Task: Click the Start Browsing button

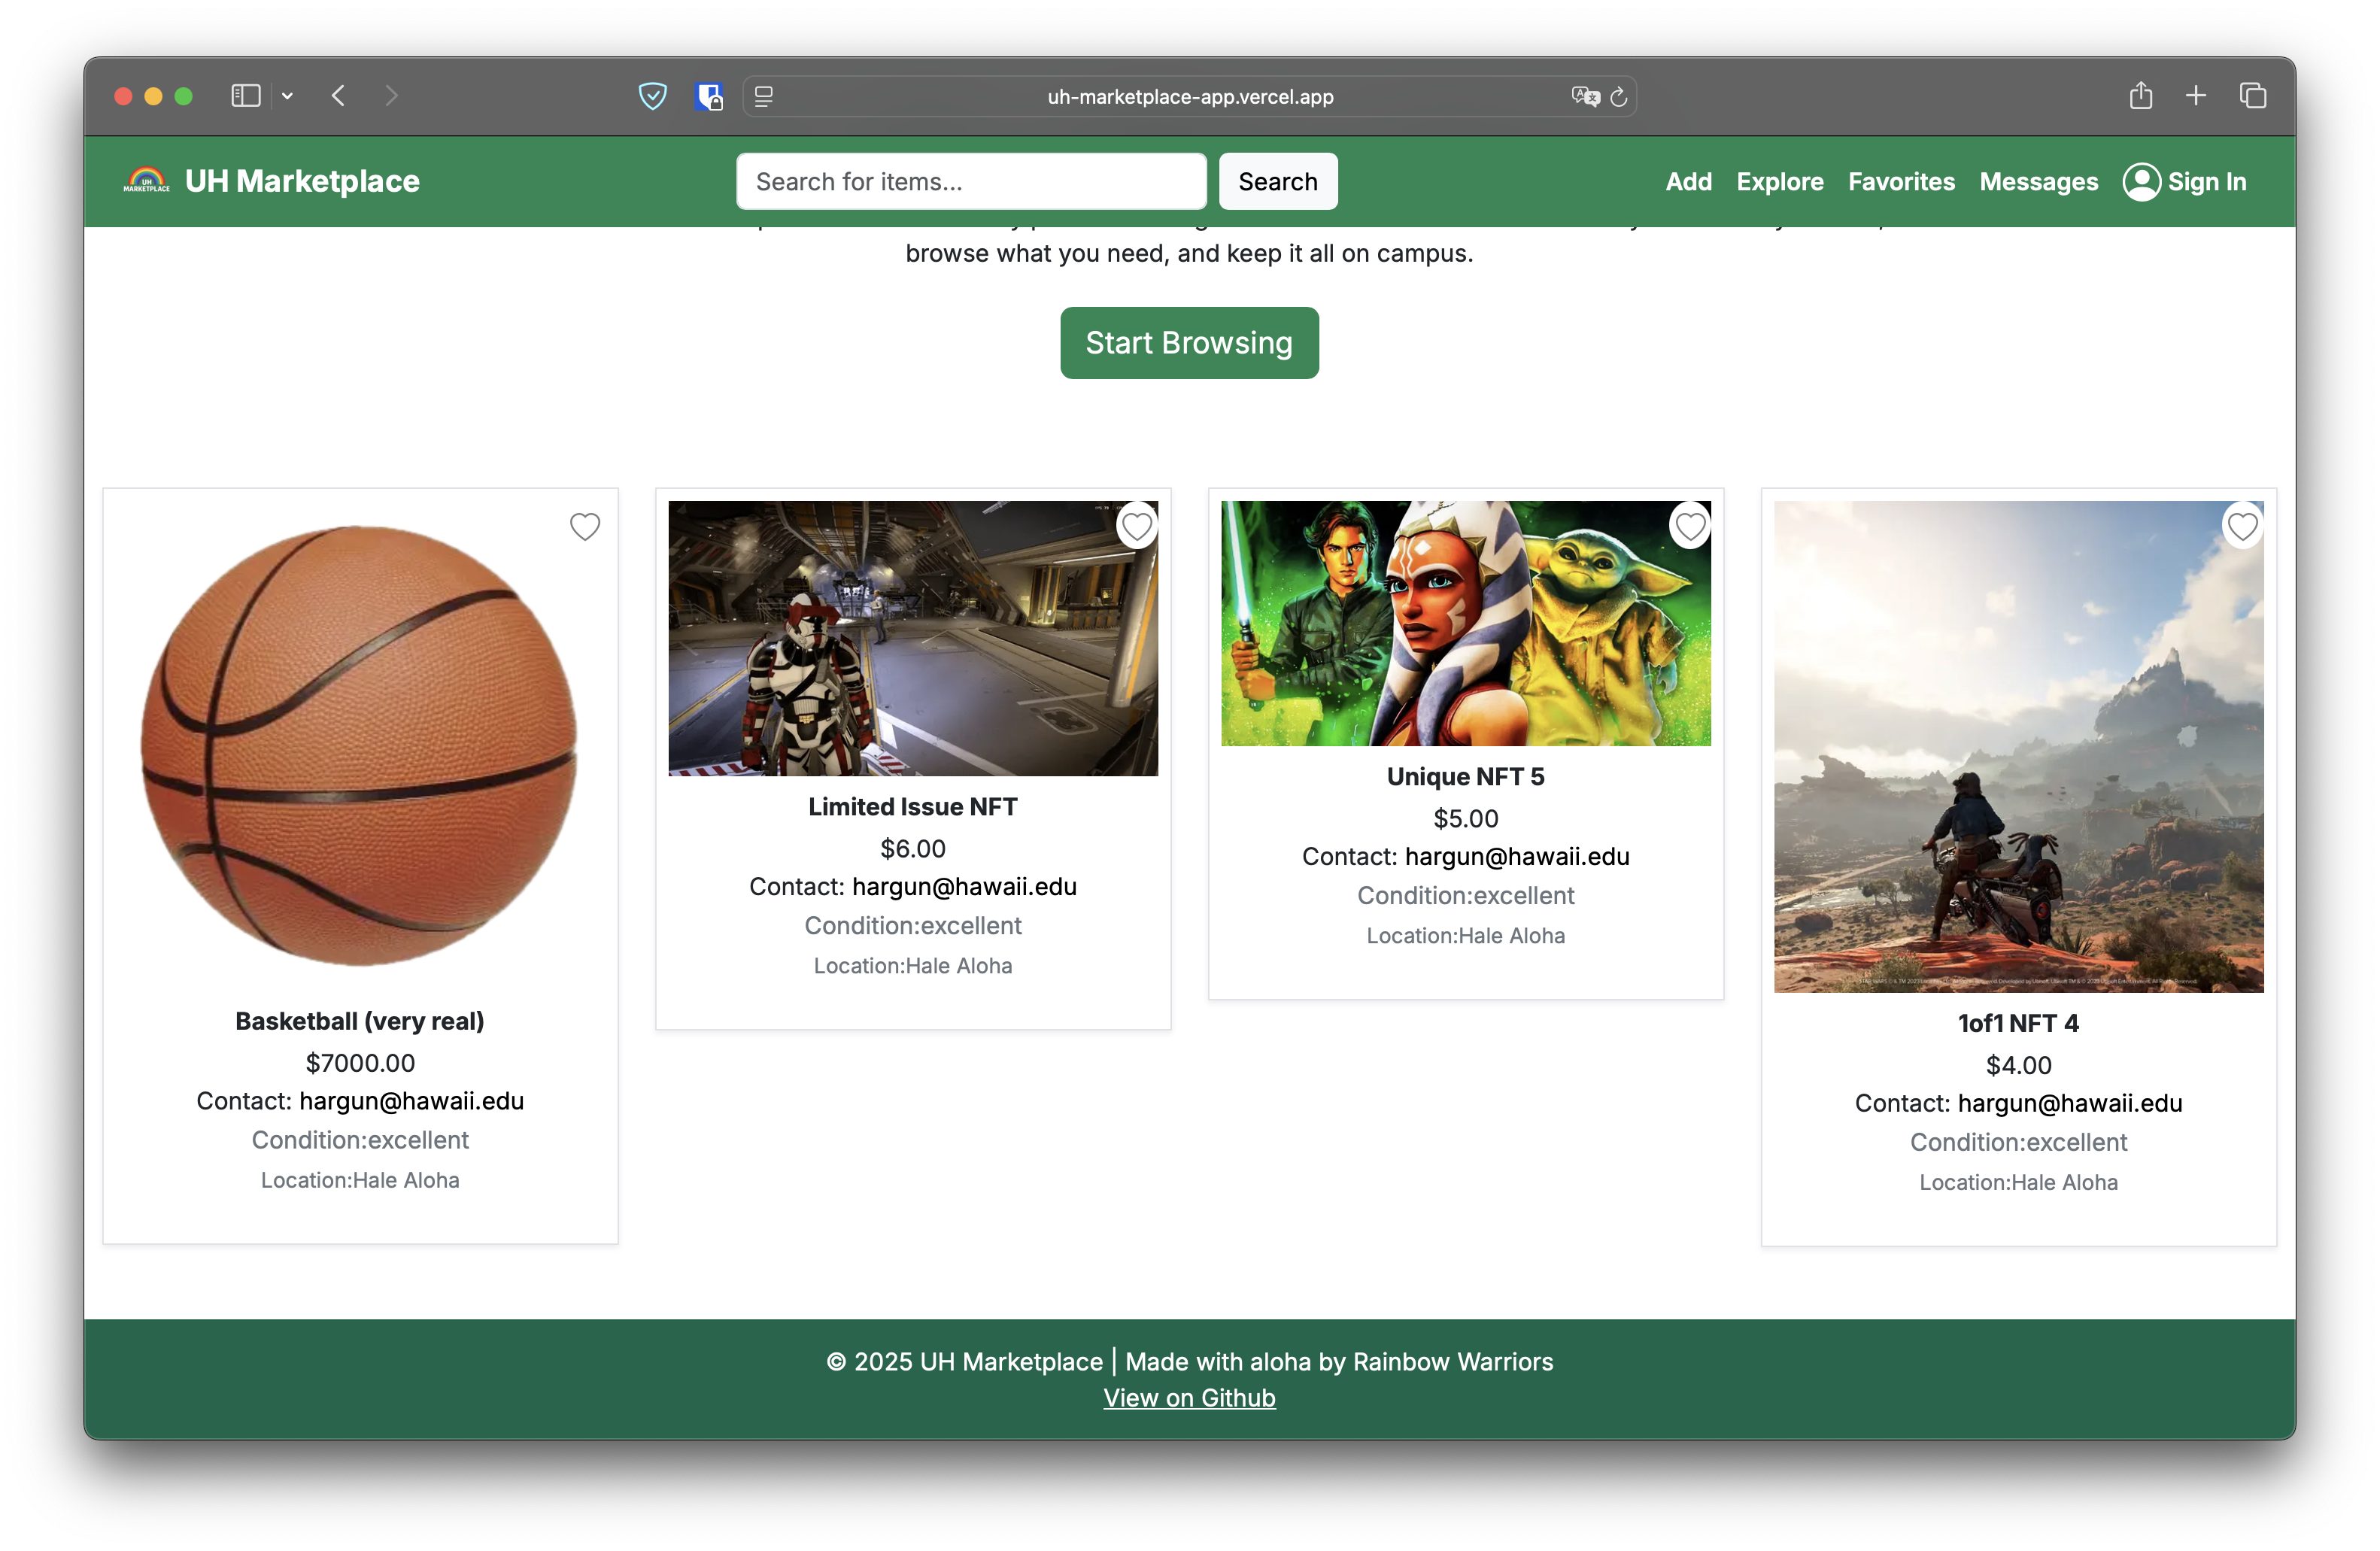Action: 1189,343
